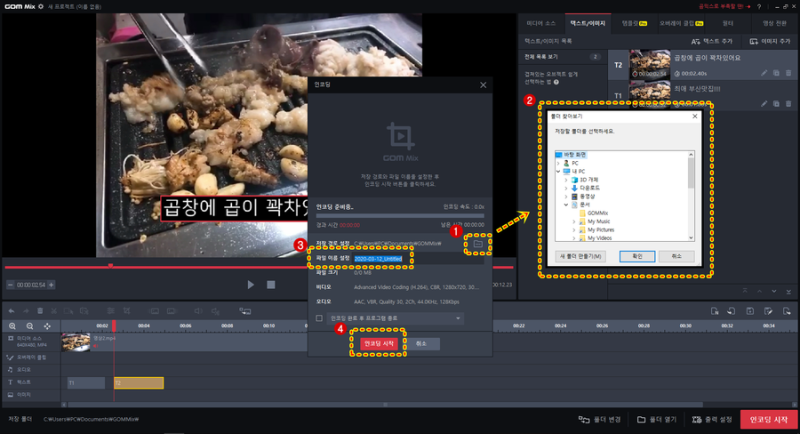Open the 필터 tab
This screenshot has height=434, width=800.
728,23
